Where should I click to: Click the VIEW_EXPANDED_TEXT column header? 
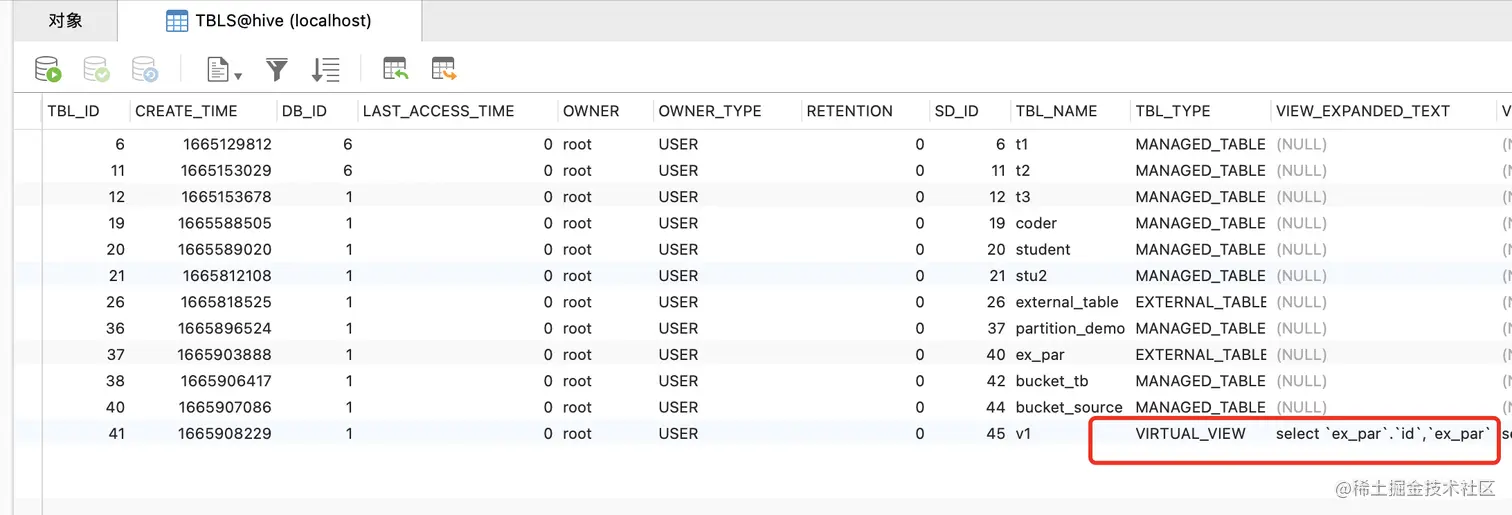[x=1362, y=111]
